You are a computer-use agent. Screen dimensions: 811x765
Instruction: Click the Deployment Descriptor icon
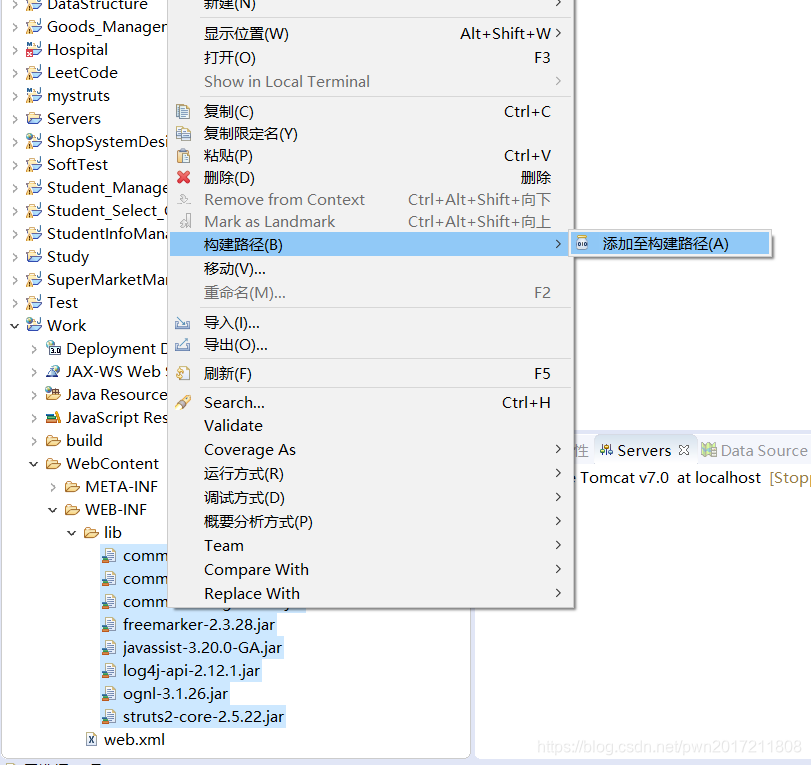(x=53, y=348)
